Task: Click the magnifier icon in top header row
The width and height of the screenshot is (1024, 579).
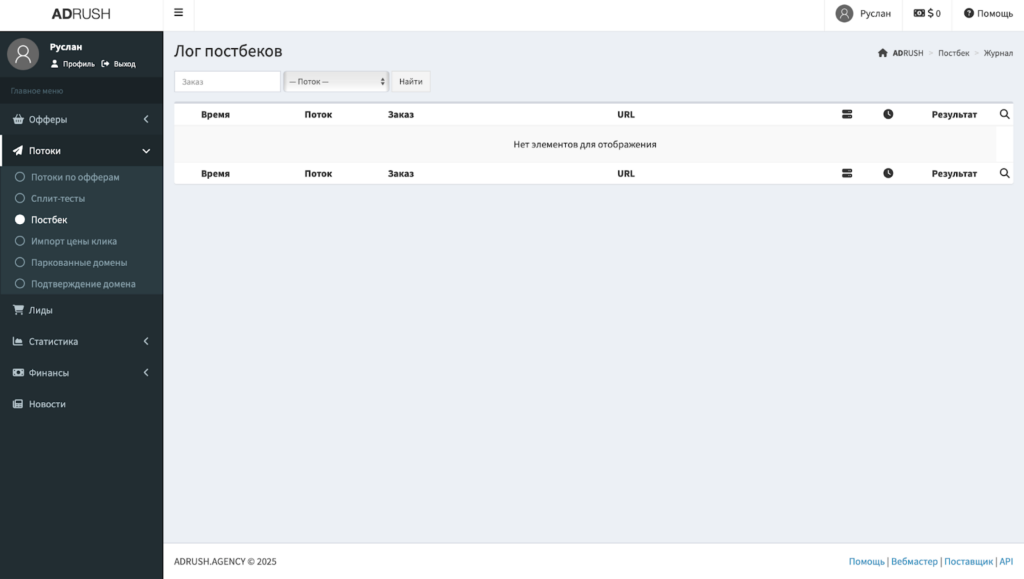Action: click(x=1004, y=114)
